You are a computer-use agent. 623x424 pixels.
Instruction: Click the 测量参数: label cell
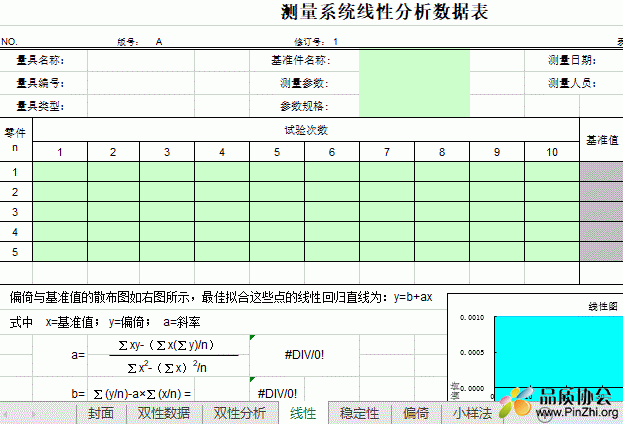point(304,83)
